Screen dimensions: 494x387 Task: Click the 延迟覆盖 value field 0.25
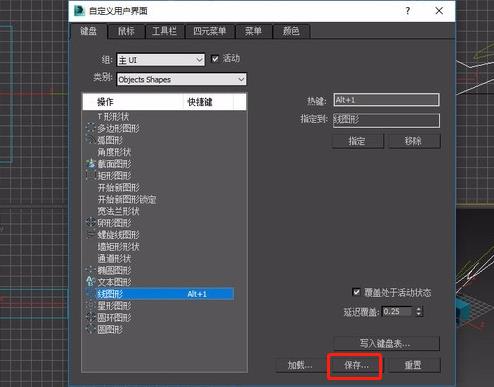pos(398,312)
